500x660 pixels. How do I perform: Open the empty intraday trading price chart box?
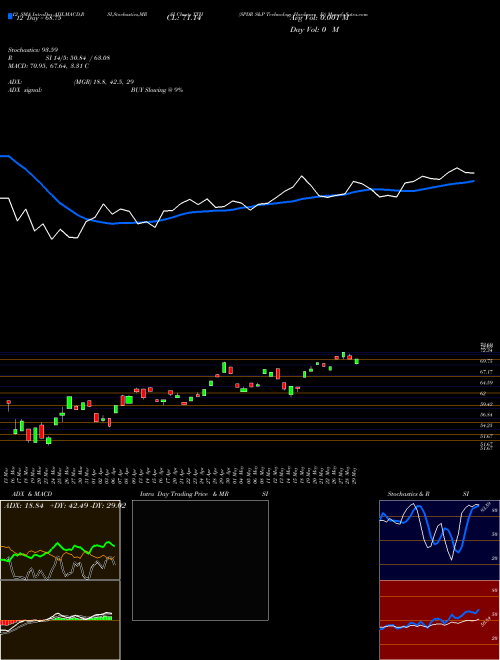click(200, 560)
